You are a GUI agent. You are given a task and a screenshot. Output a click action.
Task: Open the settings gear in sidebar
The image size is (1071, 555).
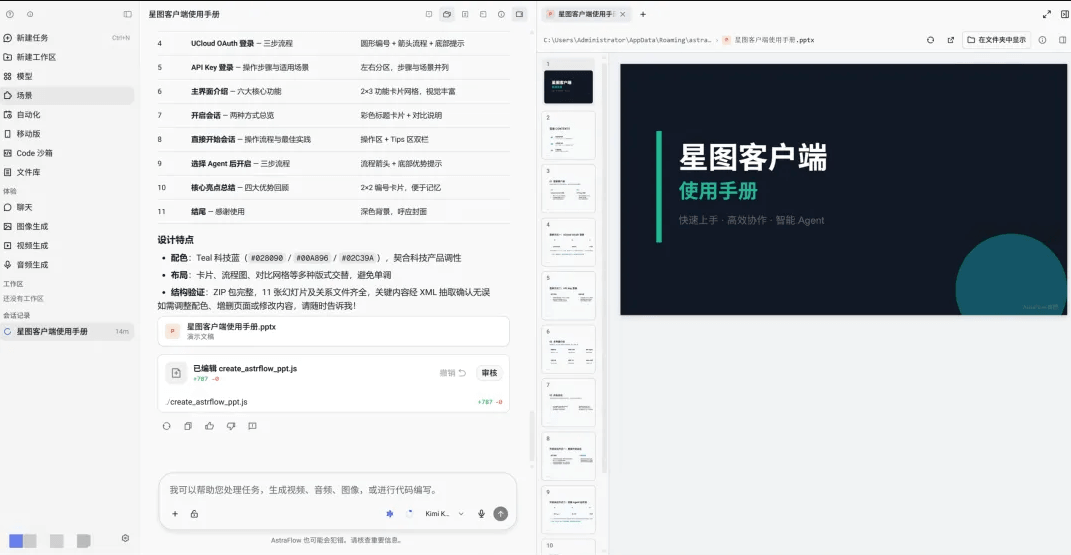tap(125, 538)
